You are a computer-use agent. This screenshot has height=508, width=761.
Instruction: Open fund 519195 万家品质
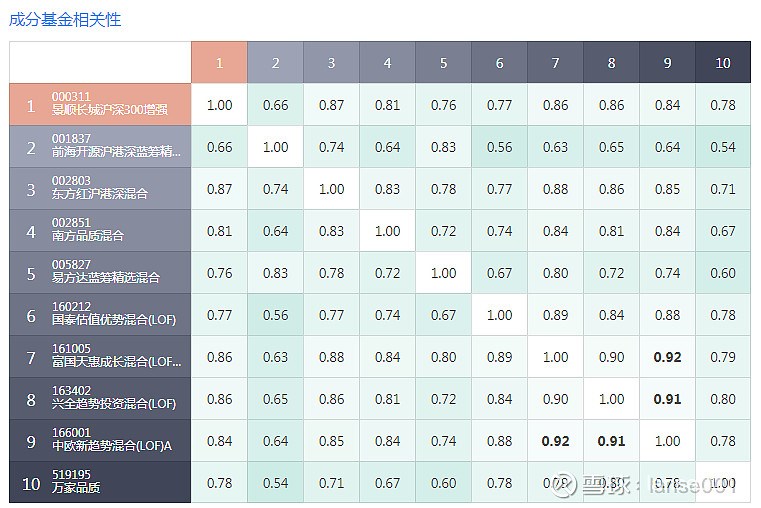(x=100, y=482)
